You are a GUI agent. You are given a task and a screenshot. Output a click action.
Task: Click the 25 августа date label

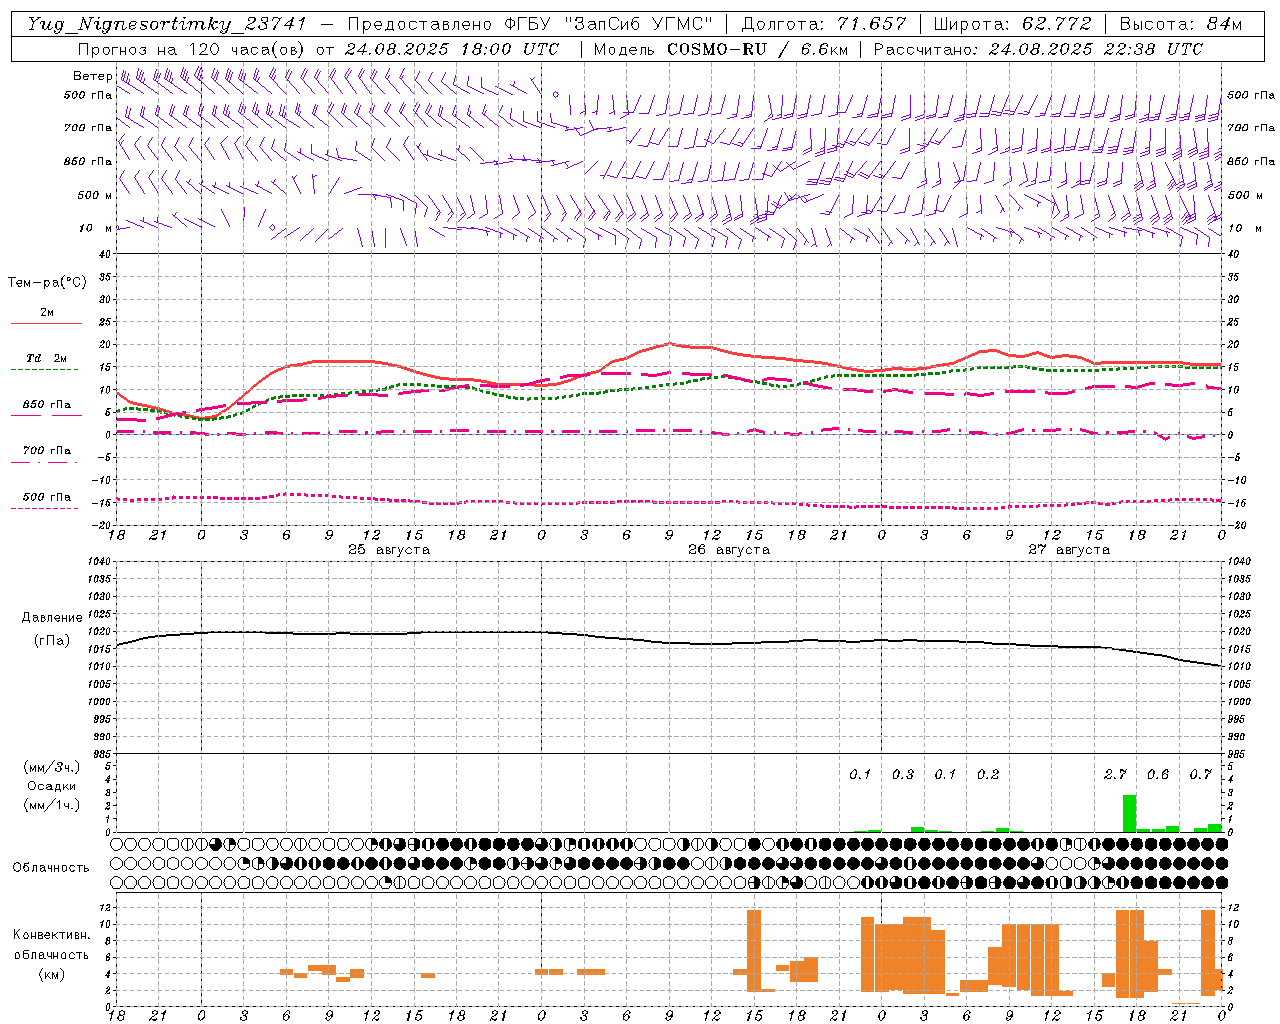[389, 550]
